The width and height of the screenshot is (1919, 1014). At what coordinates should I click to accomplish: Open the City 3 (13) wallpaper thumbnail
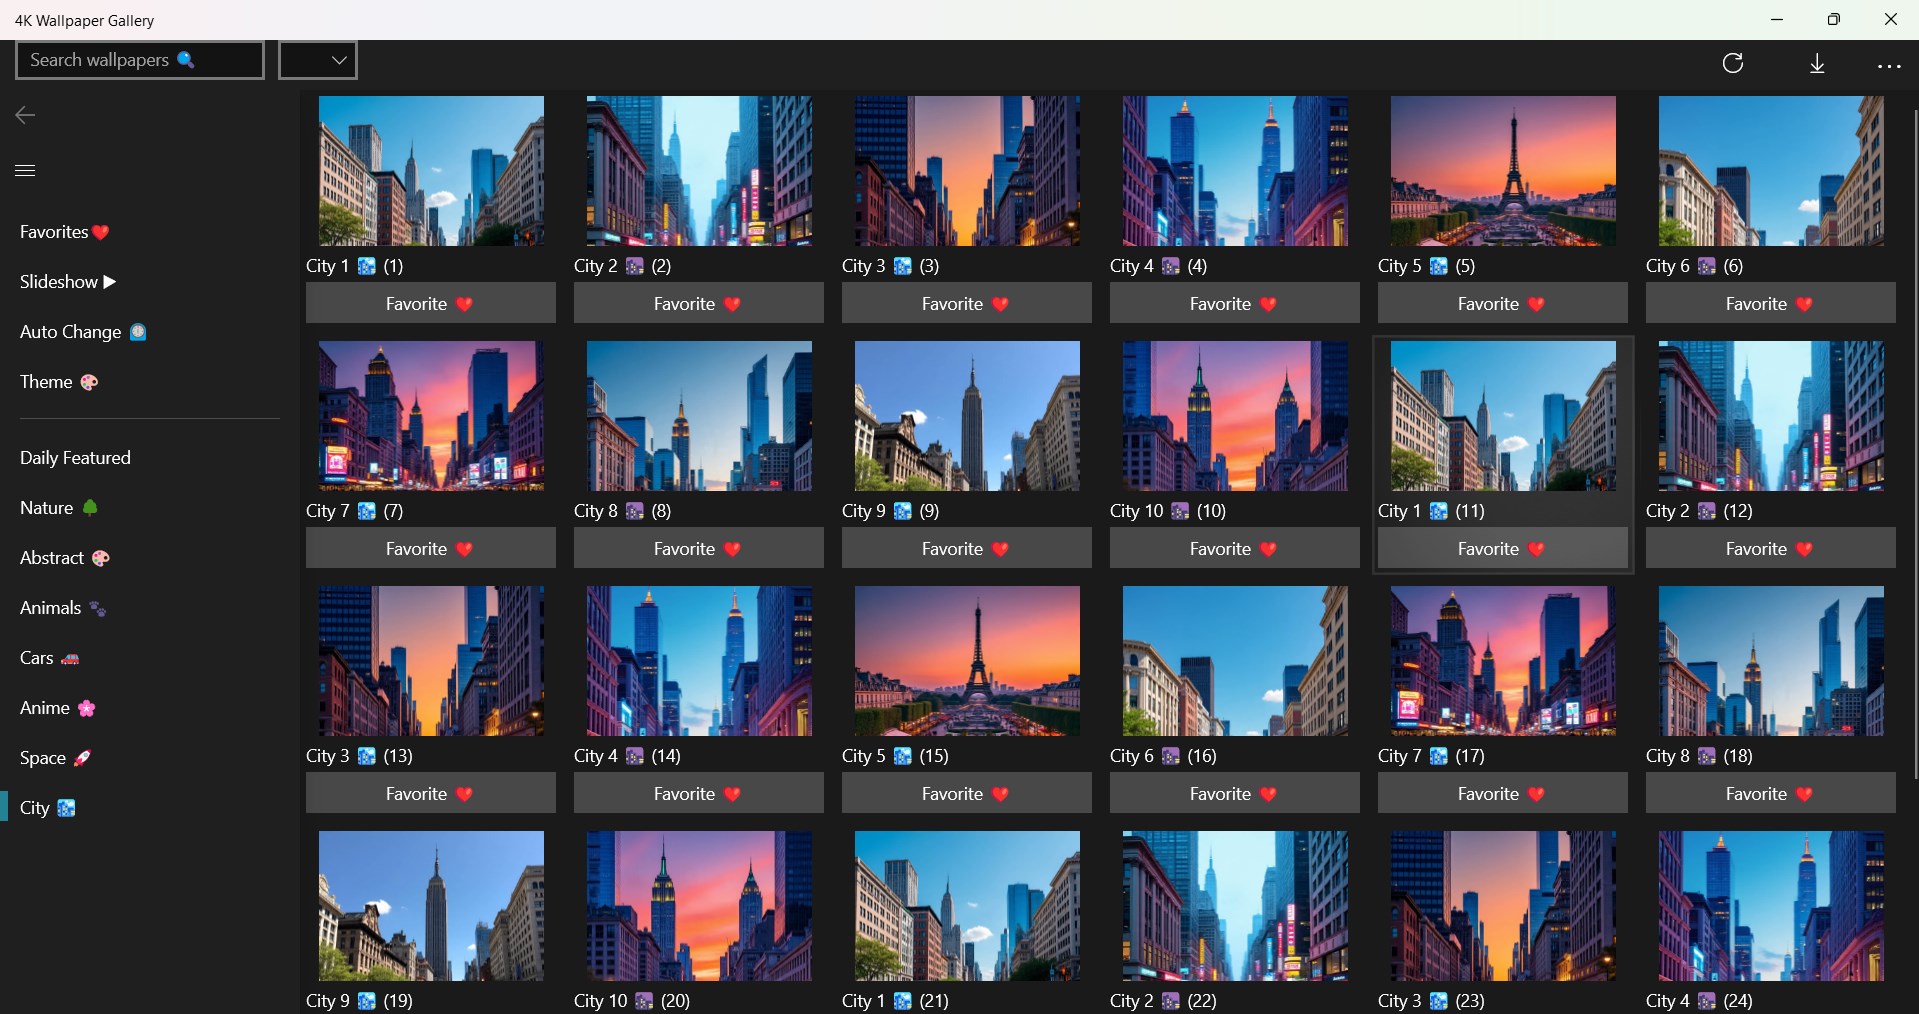click(x=432, y=661)
